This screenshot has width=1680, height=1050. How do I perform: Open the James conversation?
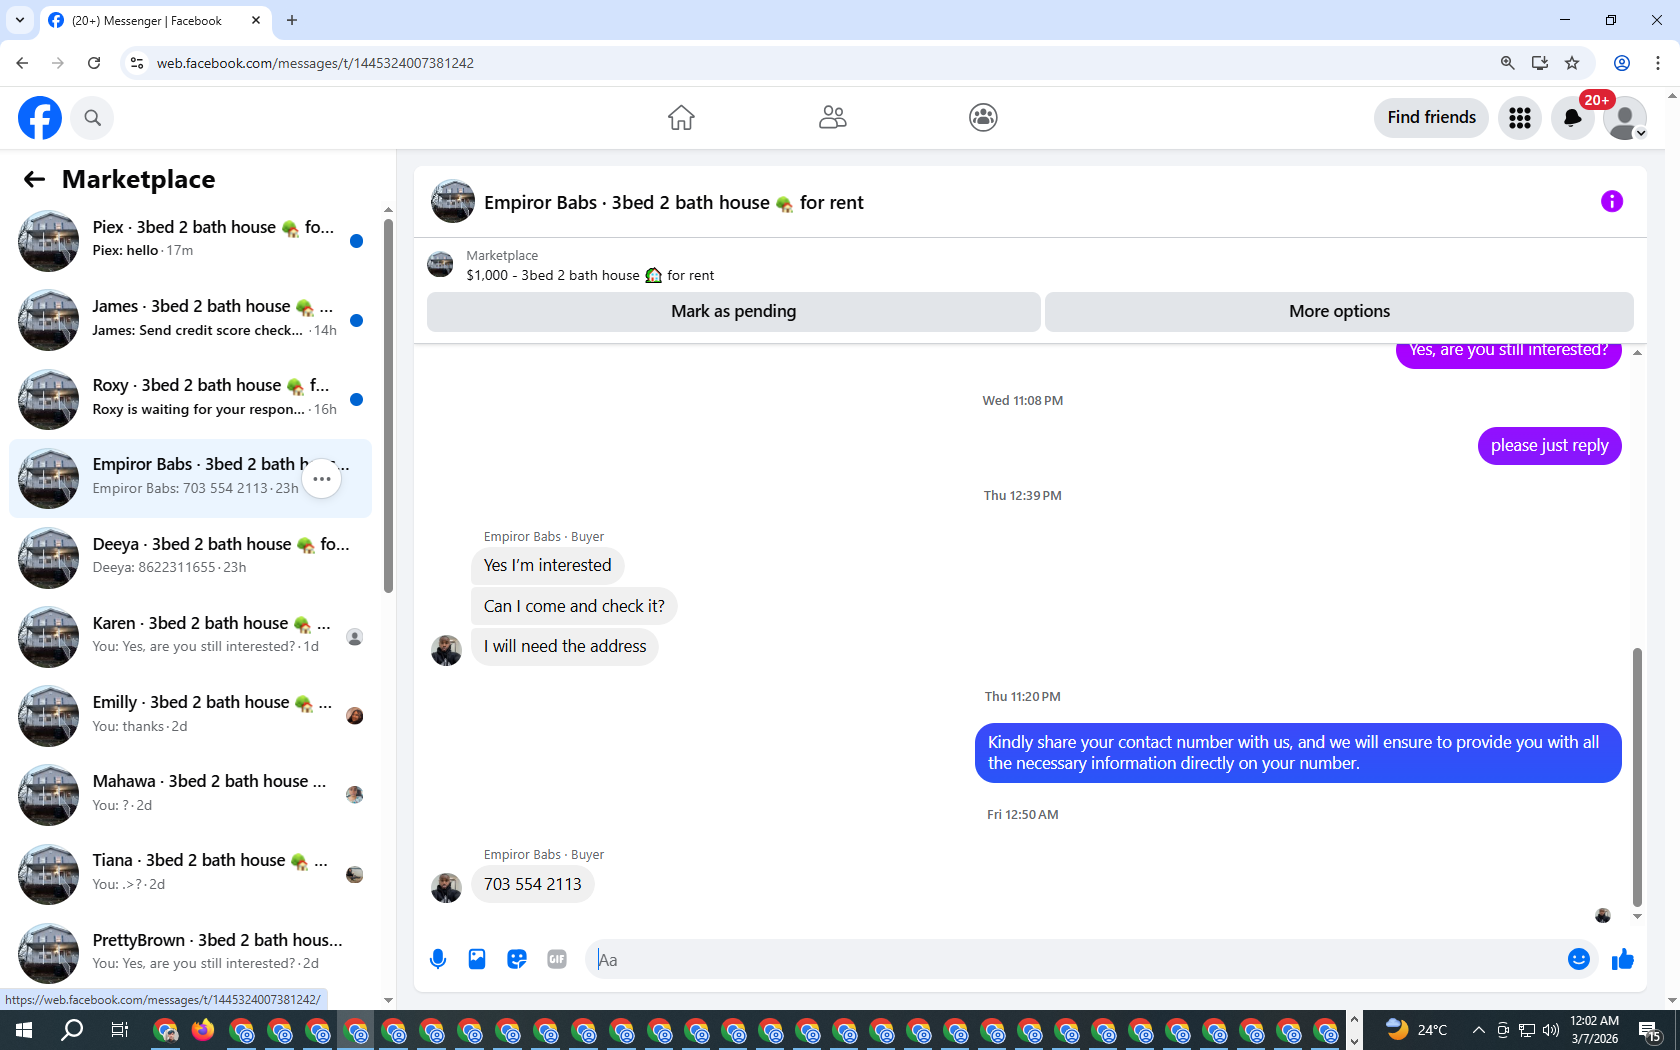[x=190, y=320]
